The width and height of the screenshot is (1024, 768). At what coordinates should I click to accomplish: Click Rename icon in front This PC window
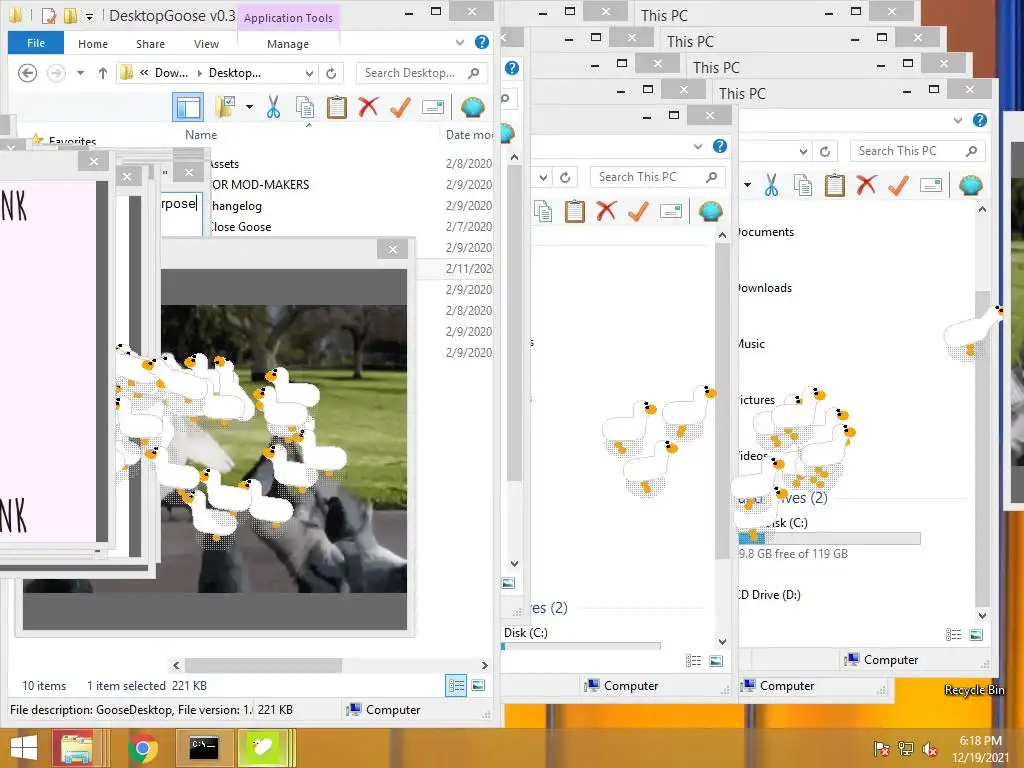click(931, 185)
